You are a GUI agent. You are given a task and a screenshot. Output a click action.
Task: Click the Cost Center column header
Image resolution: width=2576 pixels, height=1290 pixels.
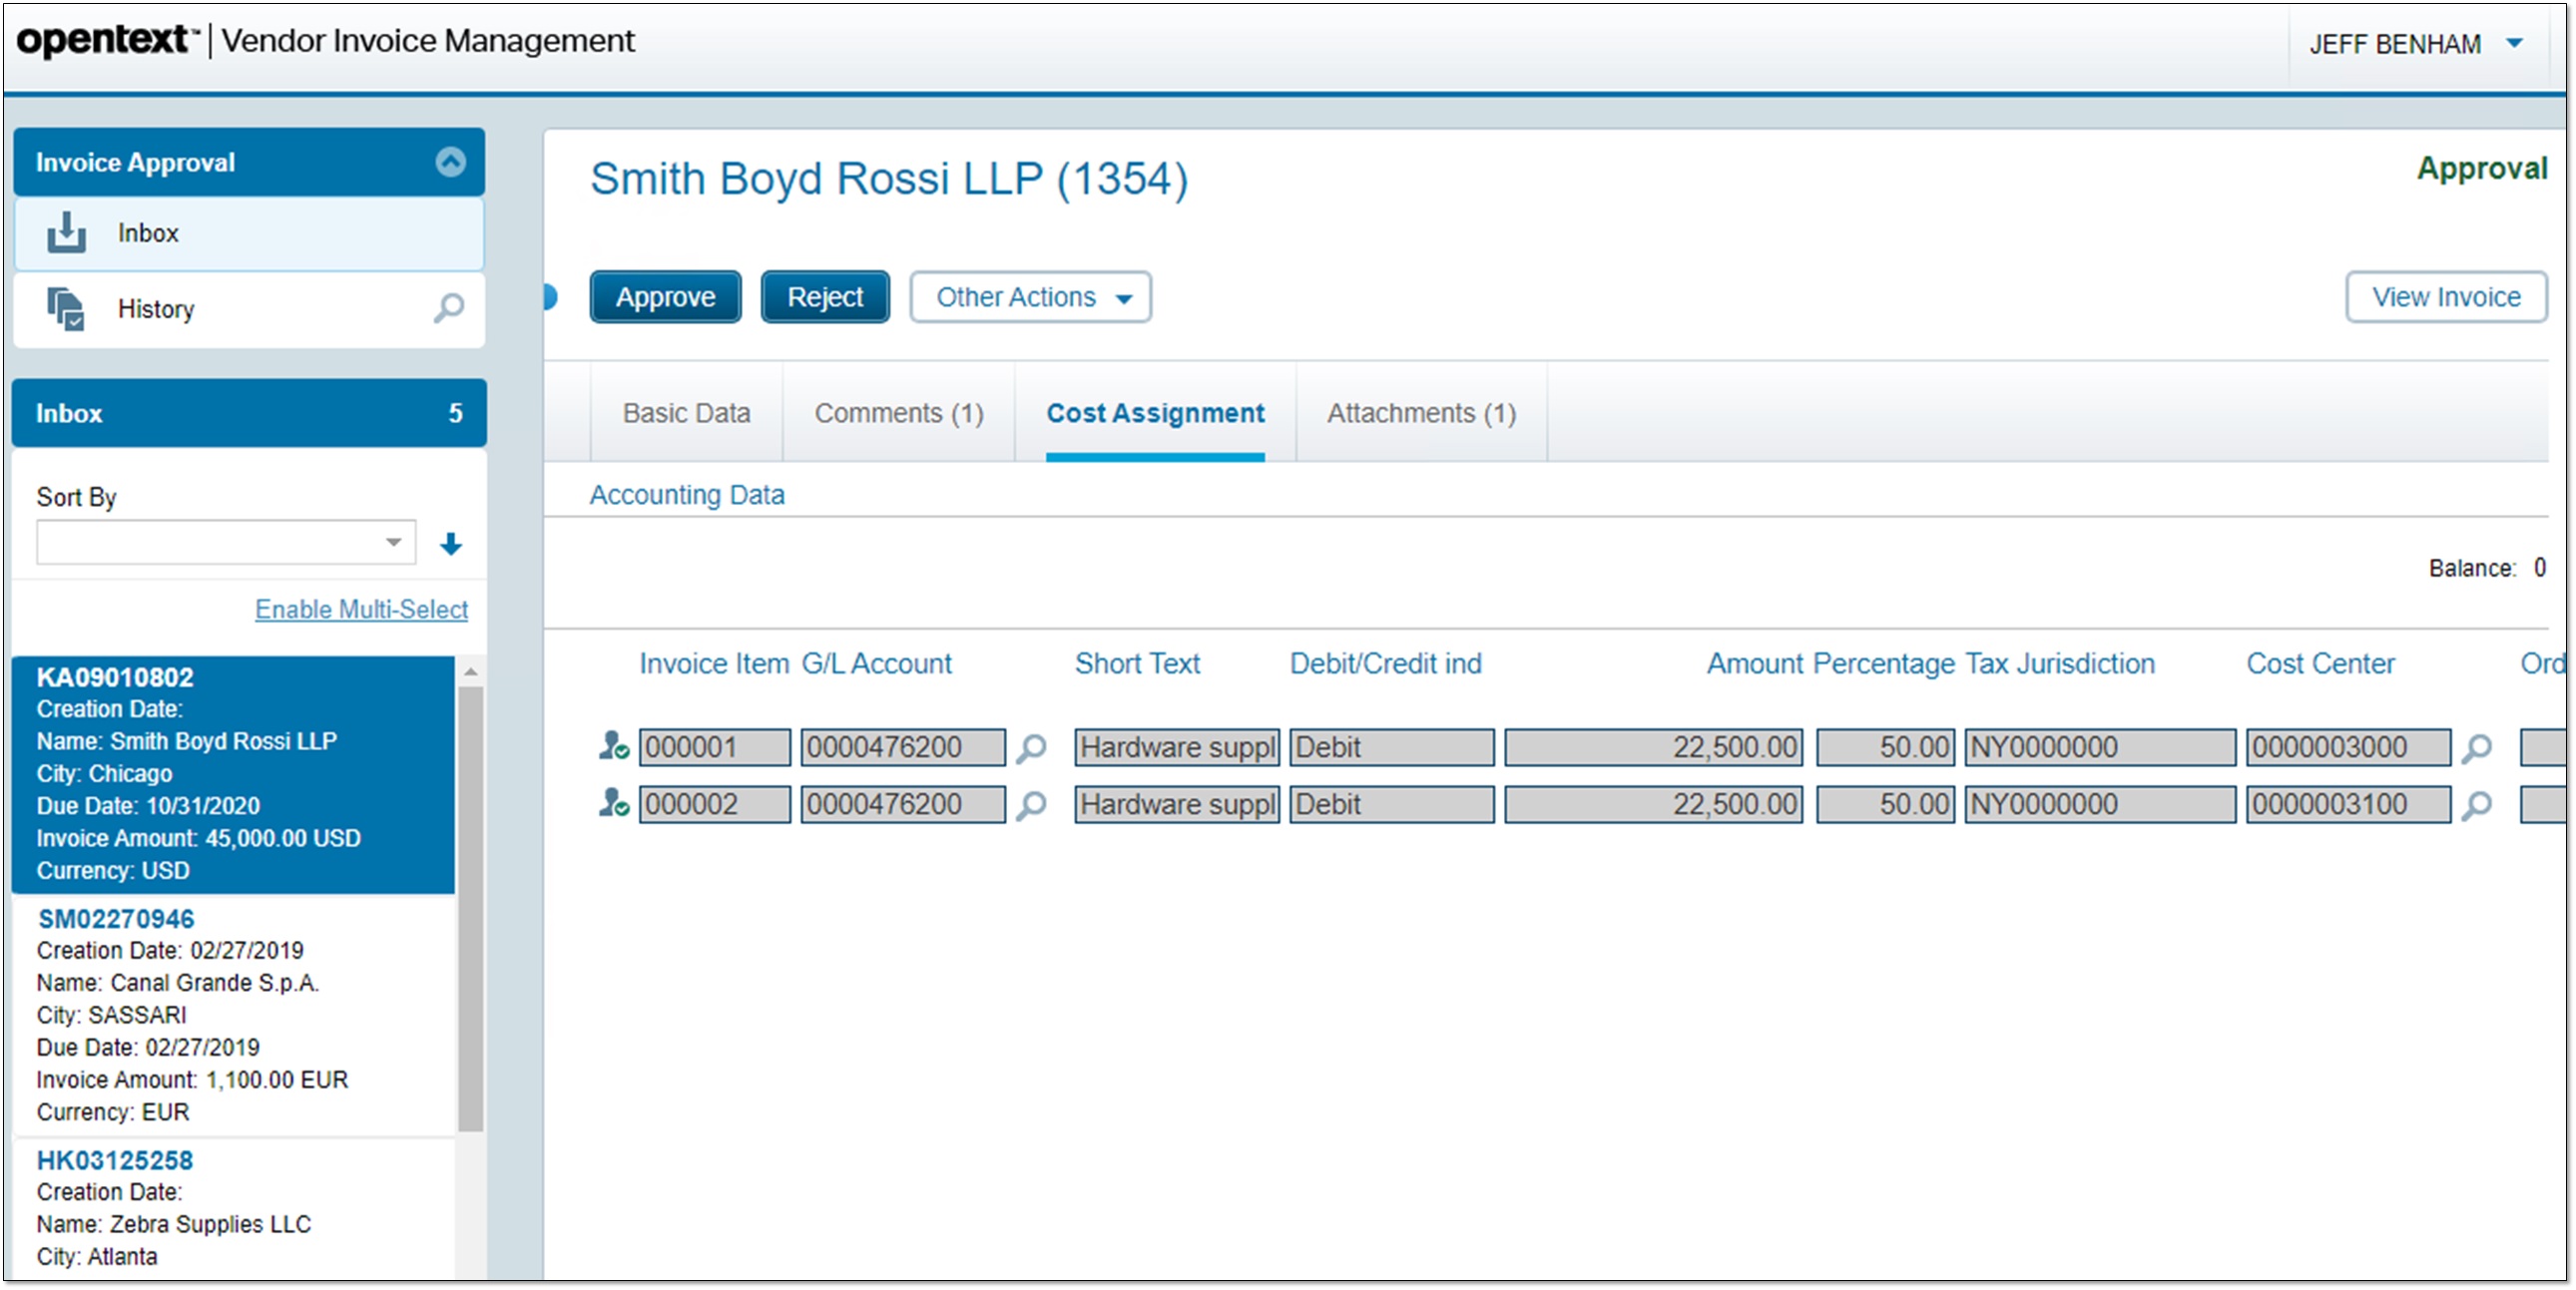click(x=2320, y=663)
